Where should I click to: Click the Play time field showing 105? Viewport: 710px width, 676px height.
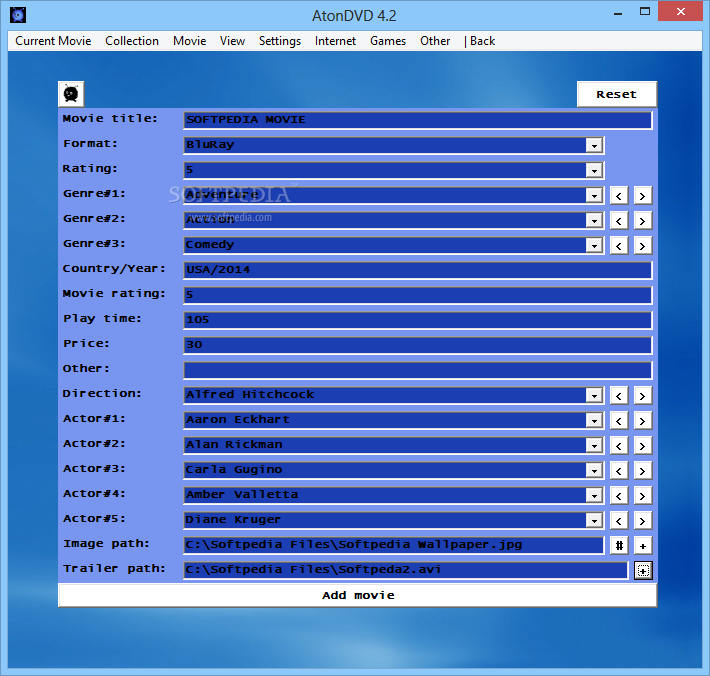coord(417,320)
